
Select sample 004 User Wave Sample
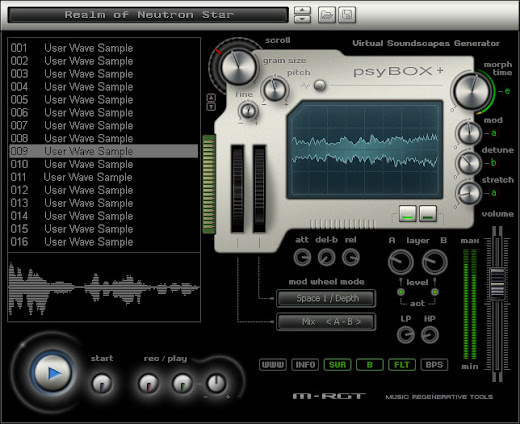coord(104,87)
